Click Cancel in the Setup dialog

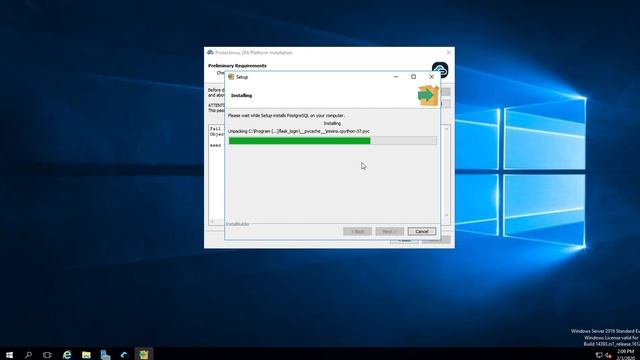coord(422,231)
